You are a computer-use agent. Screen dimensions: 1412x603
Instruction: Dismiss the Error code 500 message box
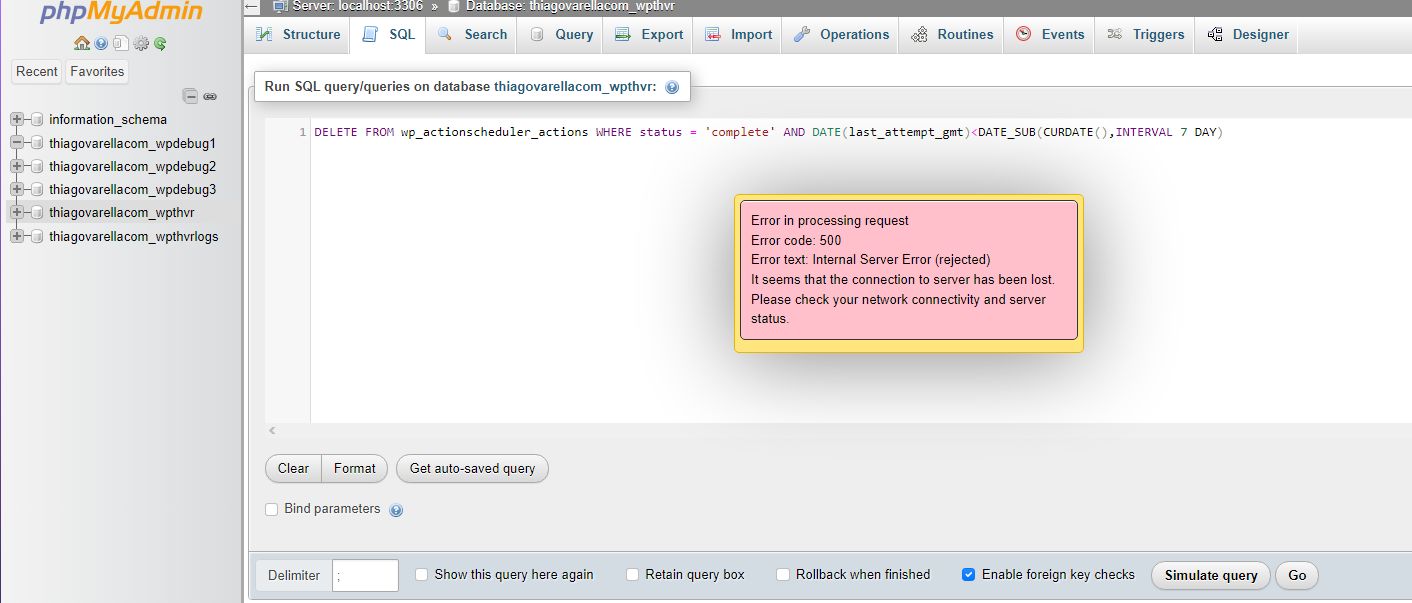(x=909, y=270)
